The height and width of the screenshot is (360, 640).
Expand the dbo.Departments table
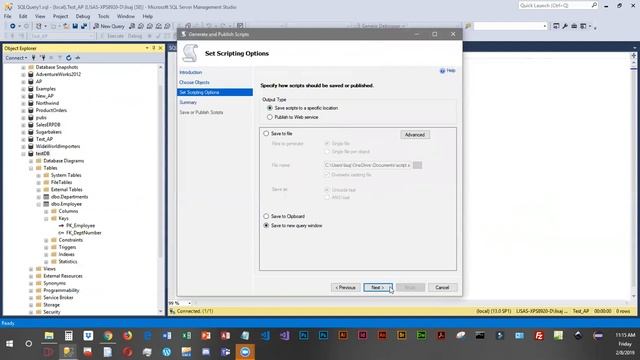point(39,197)
